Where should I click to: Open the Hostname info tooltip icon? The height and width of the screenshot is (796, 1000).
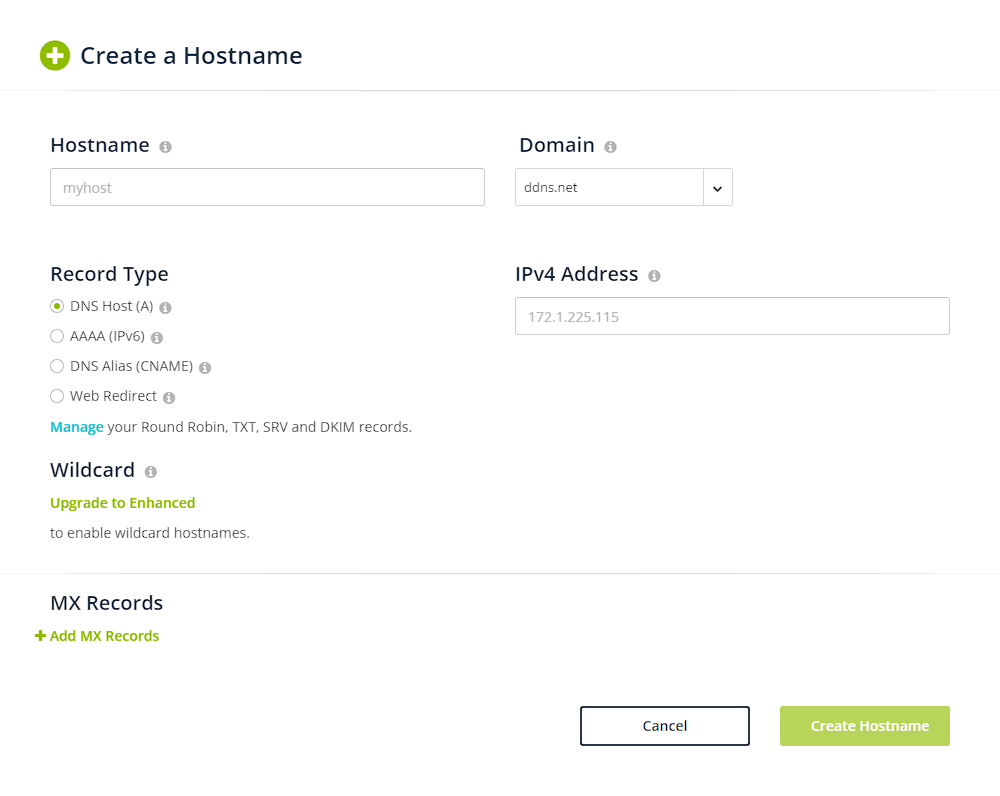click(165, 147)
